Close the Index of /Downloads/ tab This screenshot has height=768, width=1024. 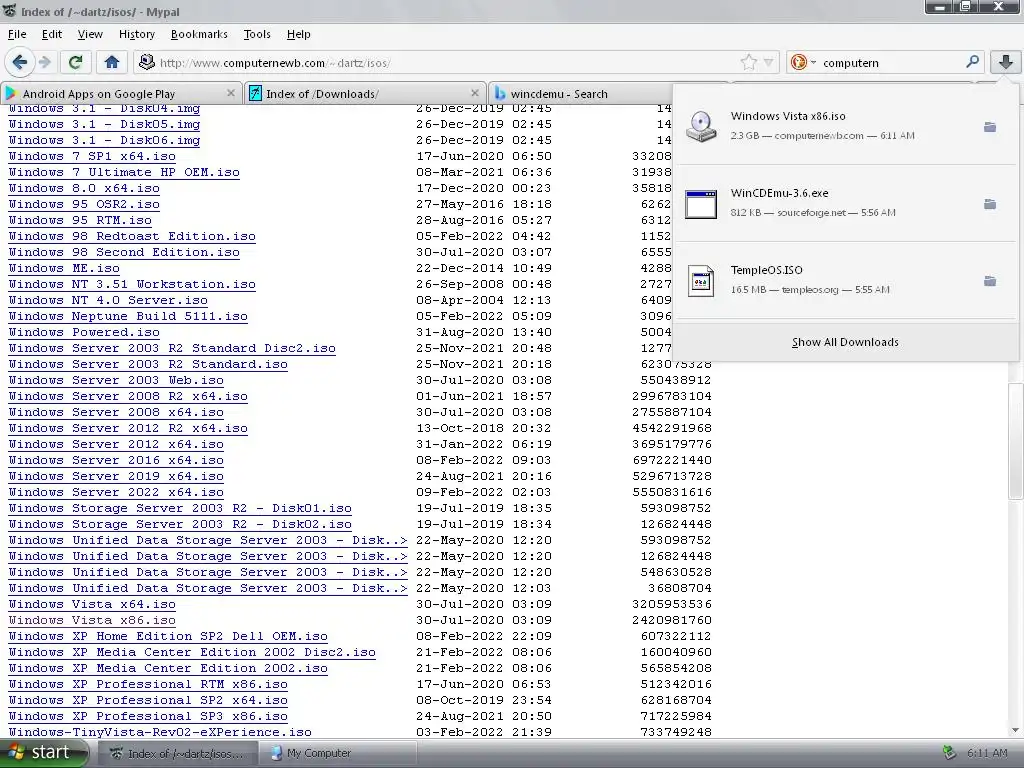click(x=475, y=93)
